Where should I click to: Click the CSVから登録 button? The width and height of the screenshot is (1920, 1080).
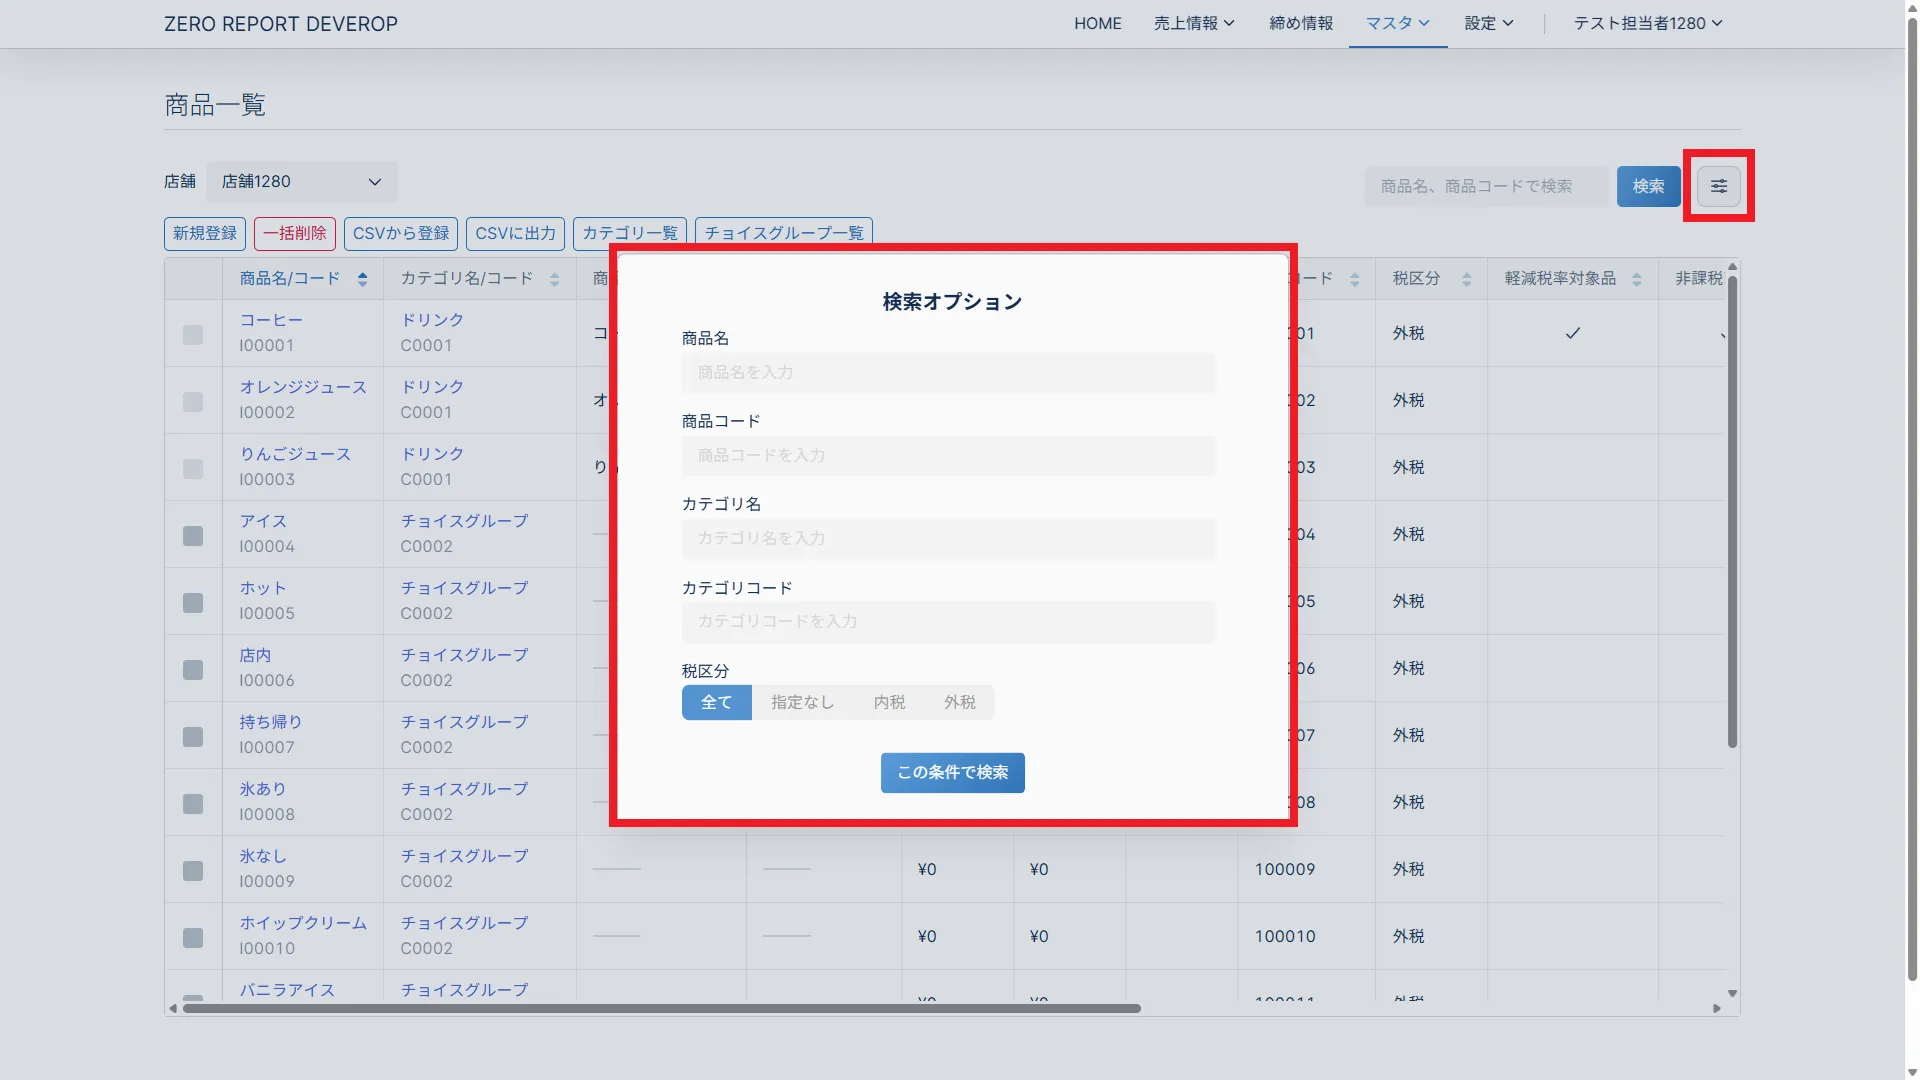tap(401, 233)
